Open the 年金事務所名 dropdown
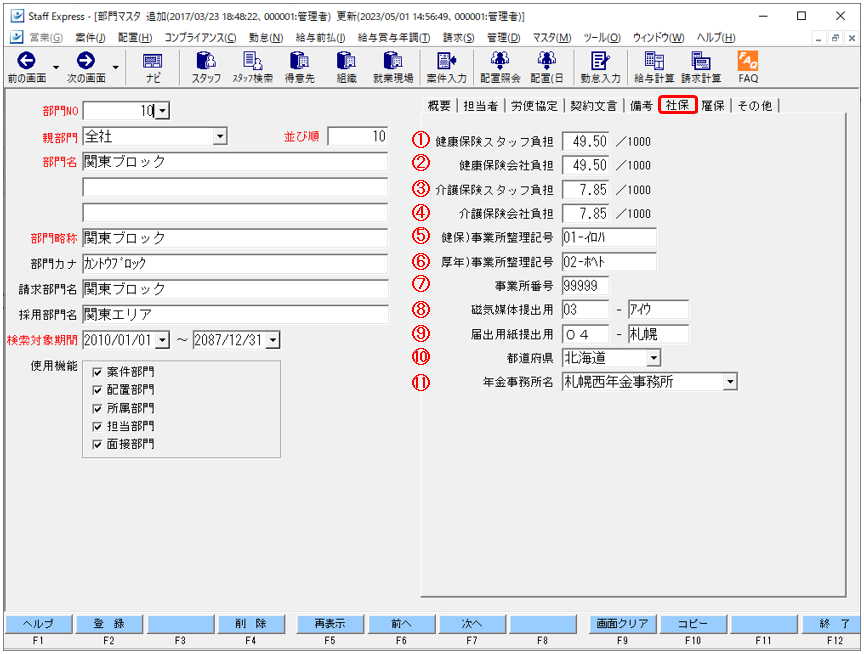The height and width of the screenshot is (654, 864). pos(730,381)
